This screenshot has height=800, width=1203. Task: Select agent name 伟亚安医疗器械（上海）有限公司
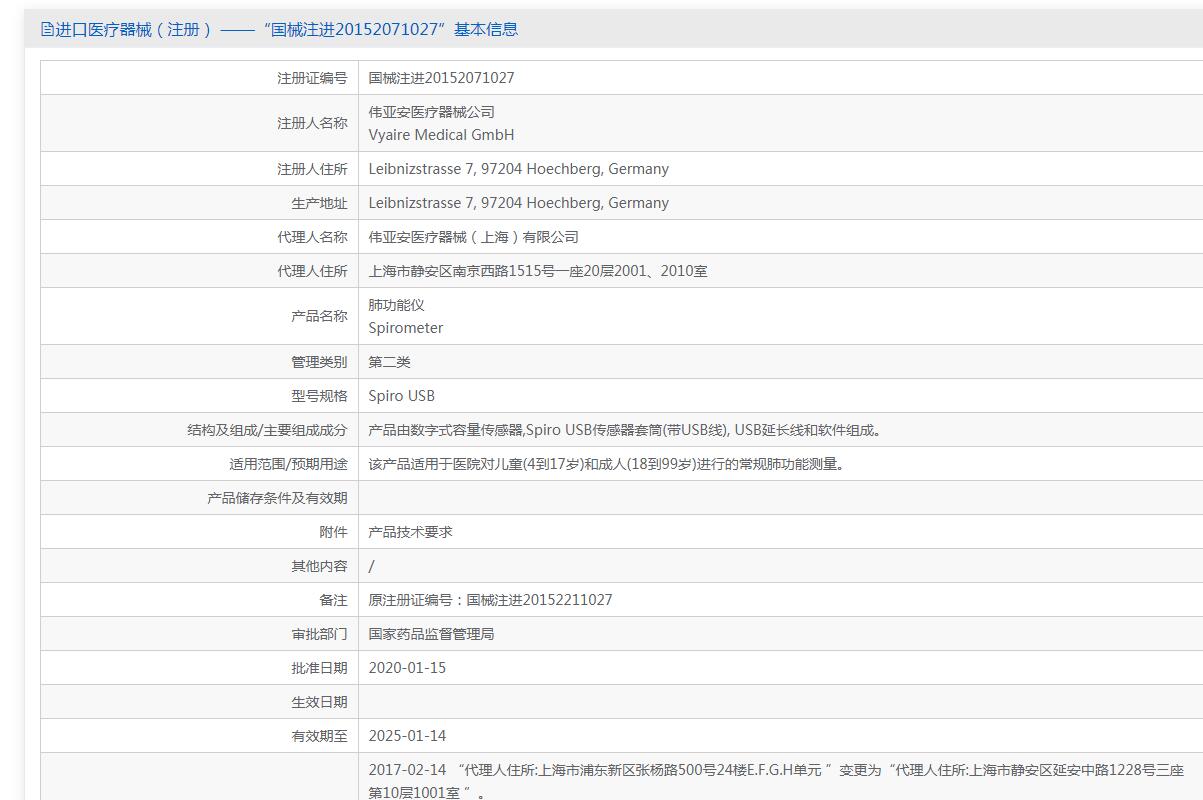474,237
